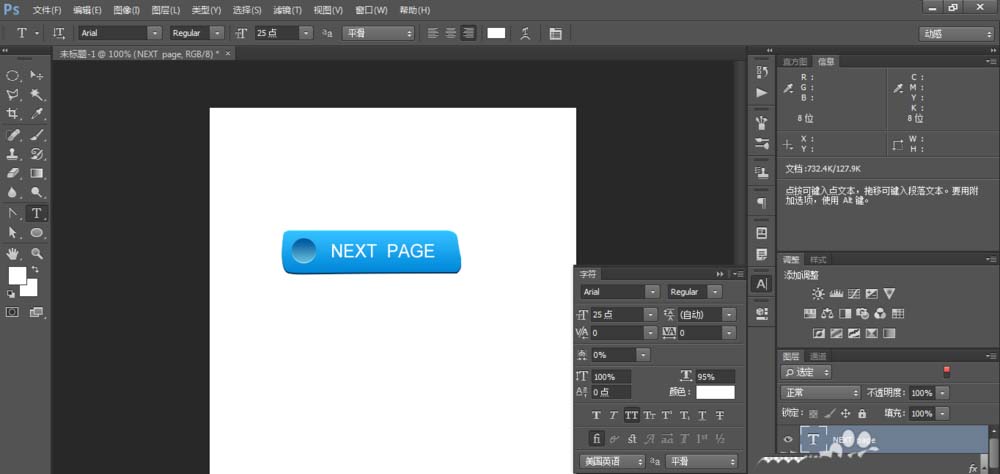Click the 100% vertical scale field in the Character panel
1000x474 pixels.
coord(610,376)
